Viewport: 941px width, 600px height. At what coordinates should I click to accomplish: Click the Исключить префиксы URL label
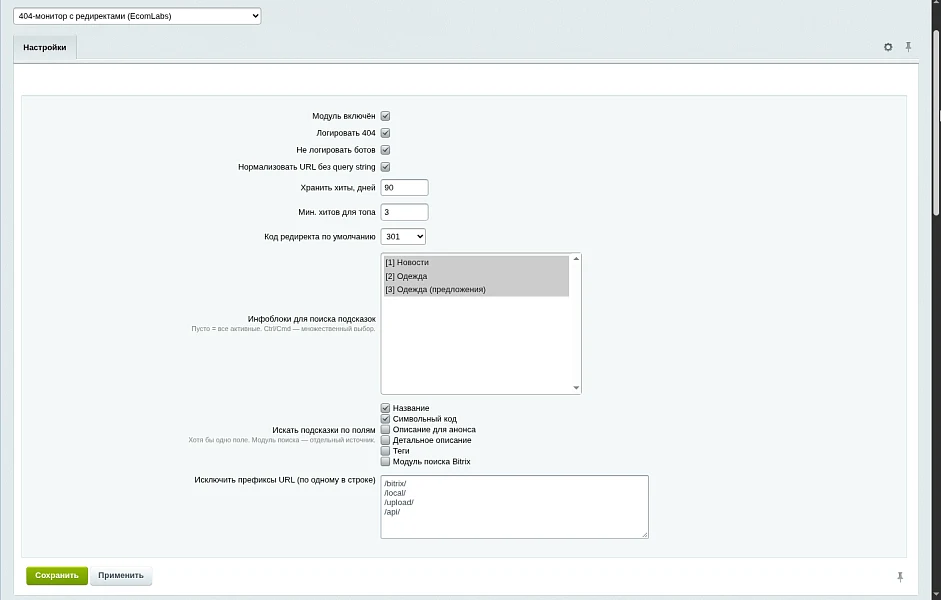tap(285, 480)
